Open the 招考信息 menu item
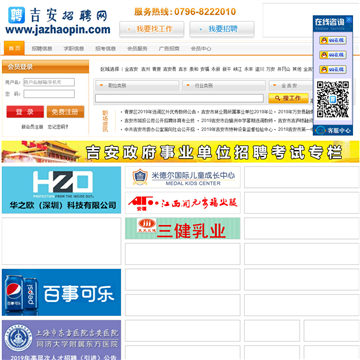Viewport: 360px width, 360px height. pos(105,48)
